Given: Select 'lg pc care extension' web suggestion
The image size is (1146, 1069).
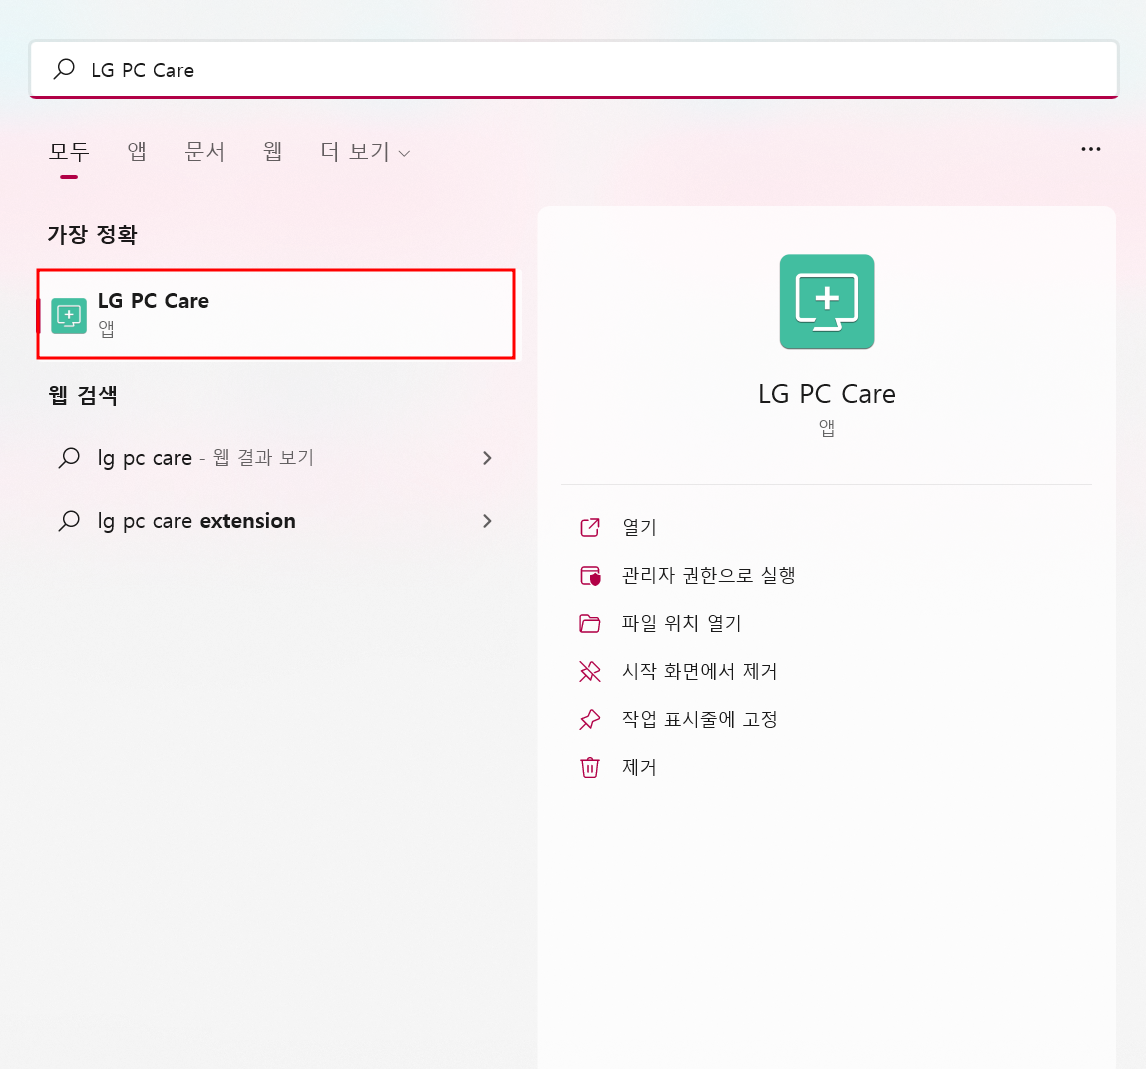Looking at the screenshot, I should (276, 521).
